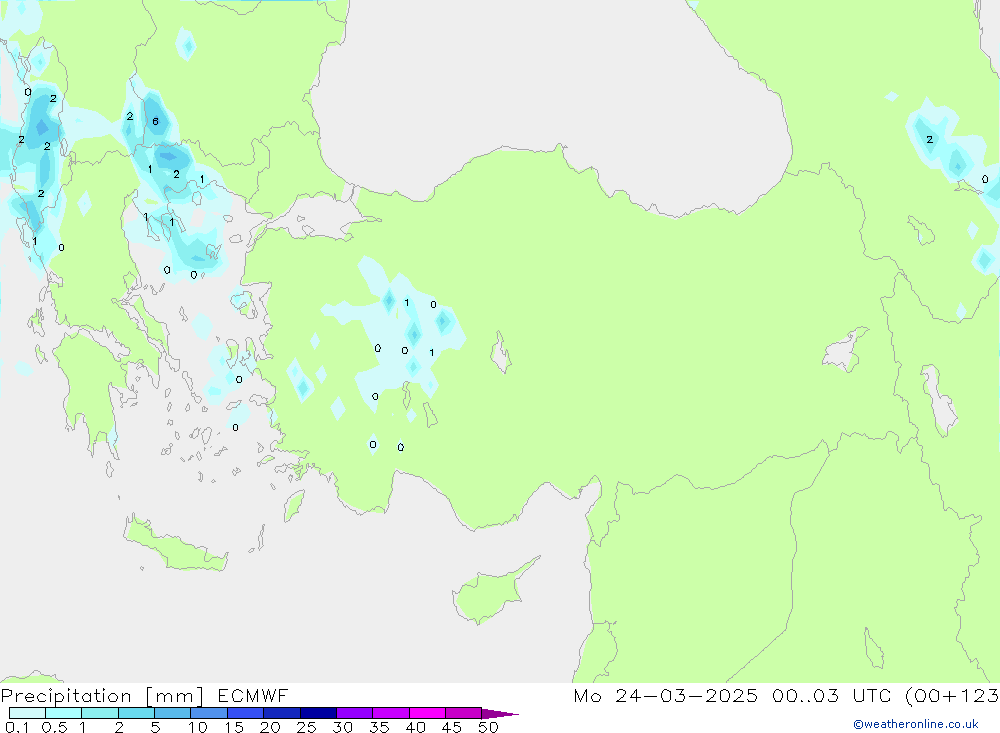This screenshot has height=733, width=1000.
Task: Click the legend scale label '0.1'
Action: [x=17, y=727]
